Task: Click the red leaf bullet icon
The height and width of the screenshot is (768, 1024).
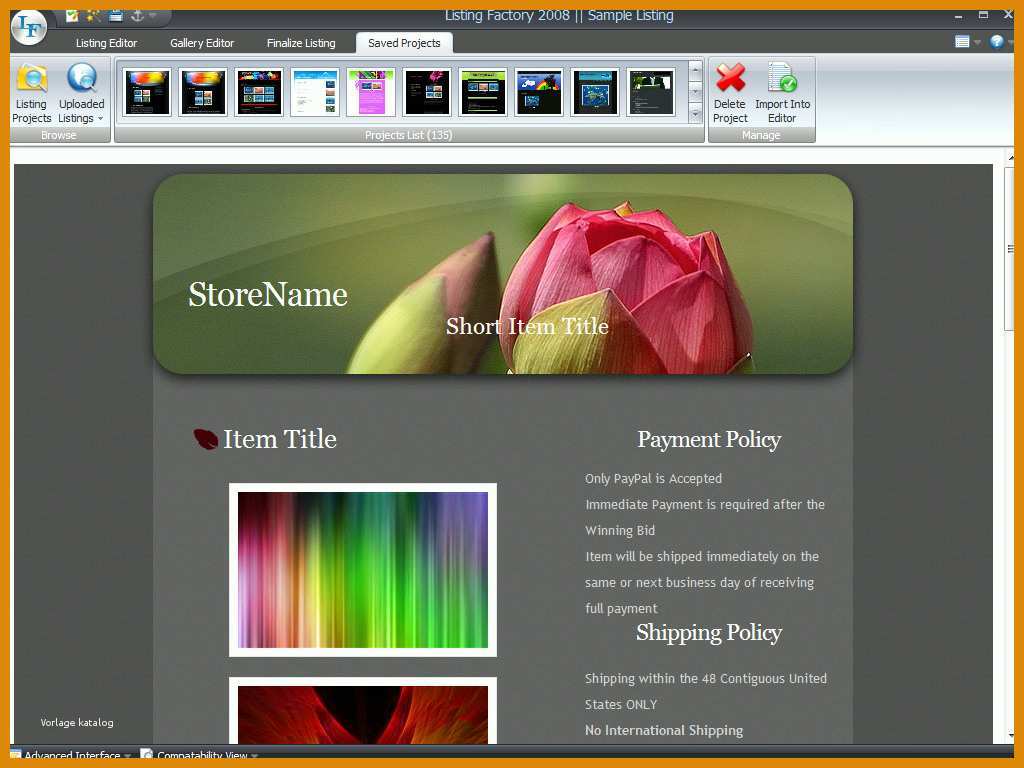Action: click(x=206, y=439)
